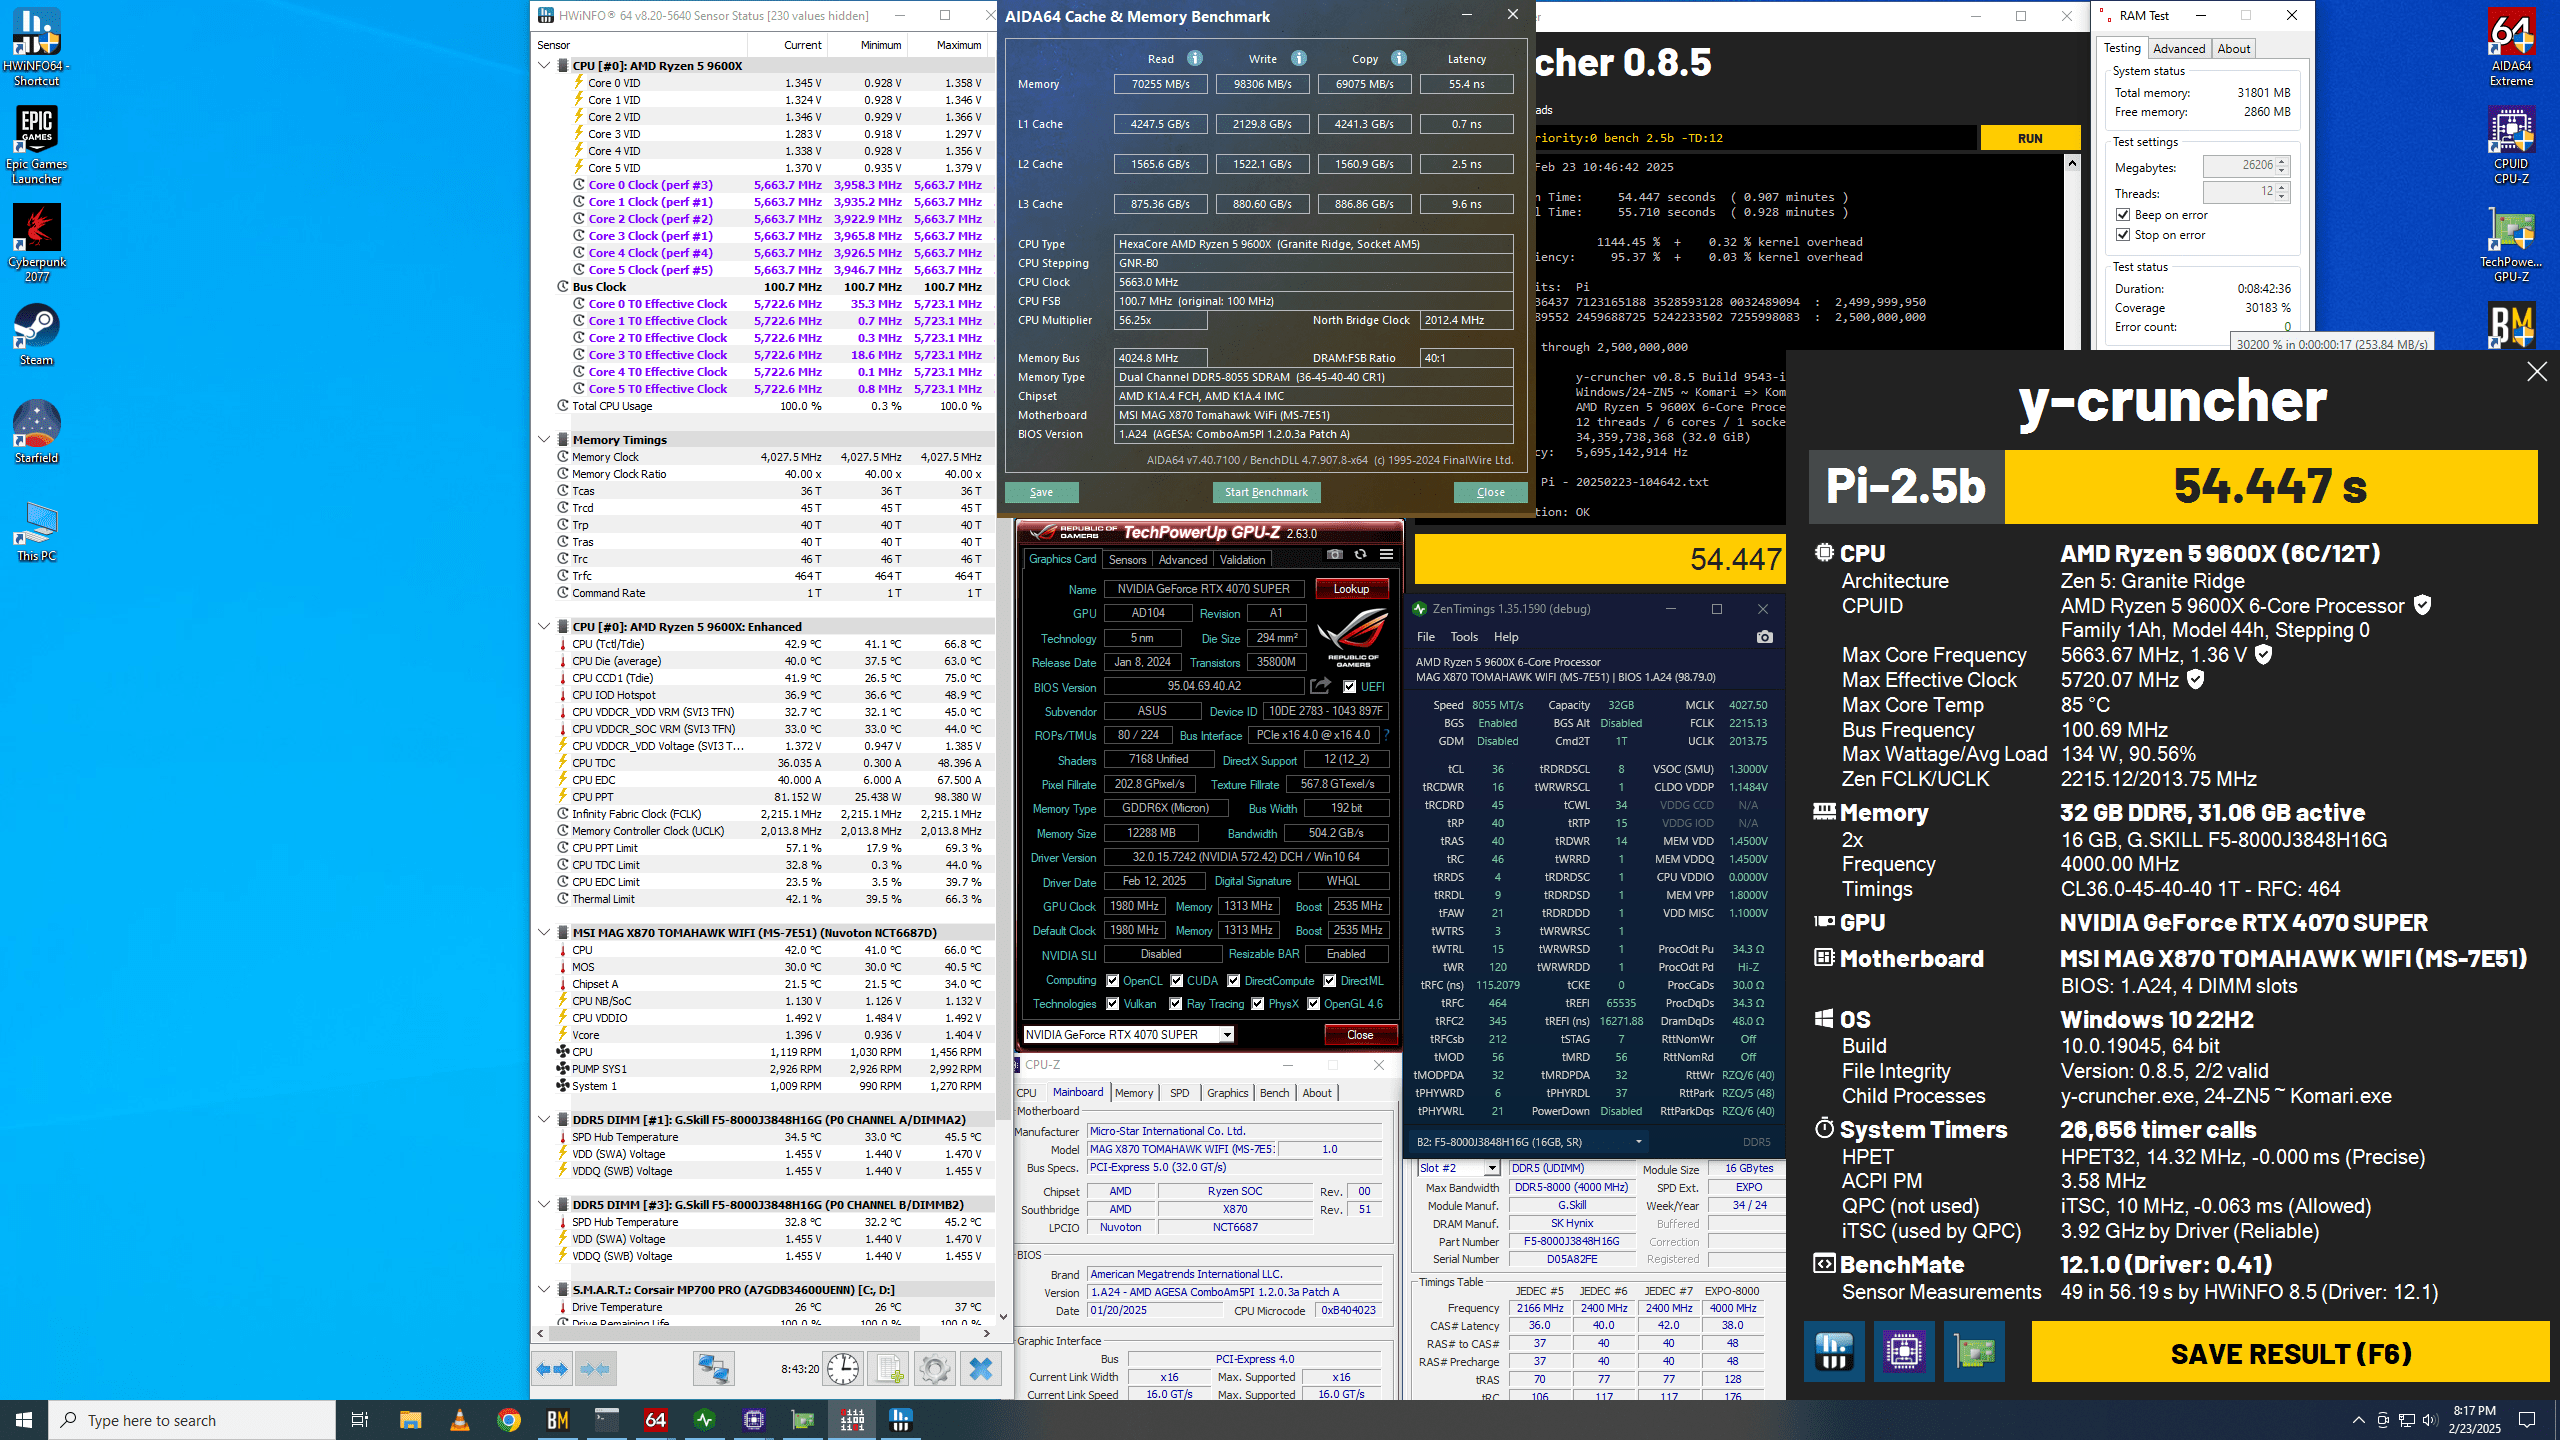Viewport: 2560px width, 1440px height.
Task: Open HWiNFO logging sheet icon
Action: coord(889,1369)
